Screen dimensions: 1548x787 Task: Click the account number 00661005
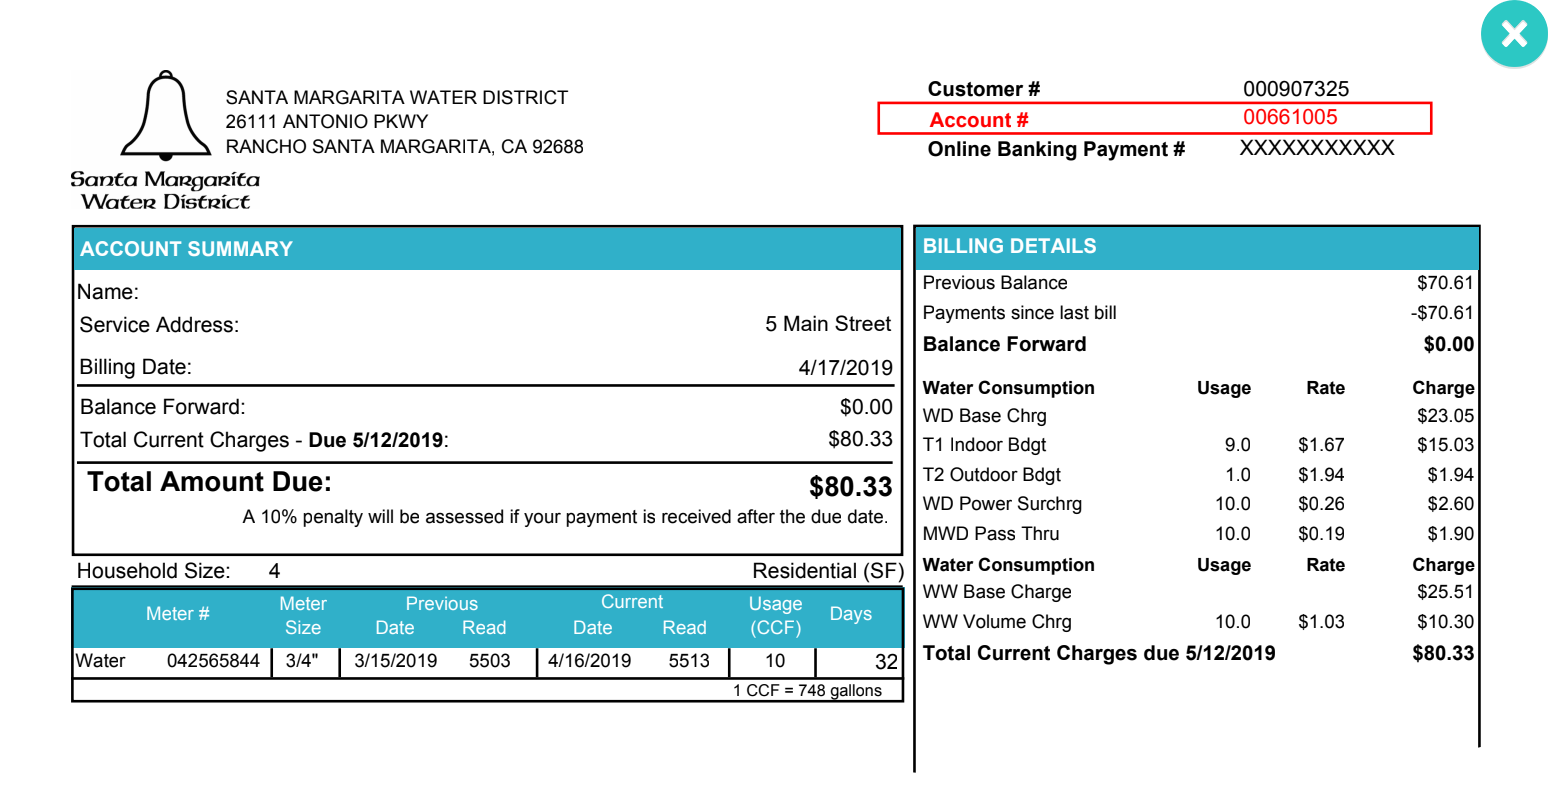pyautogui.click(x=1290, y=117)
